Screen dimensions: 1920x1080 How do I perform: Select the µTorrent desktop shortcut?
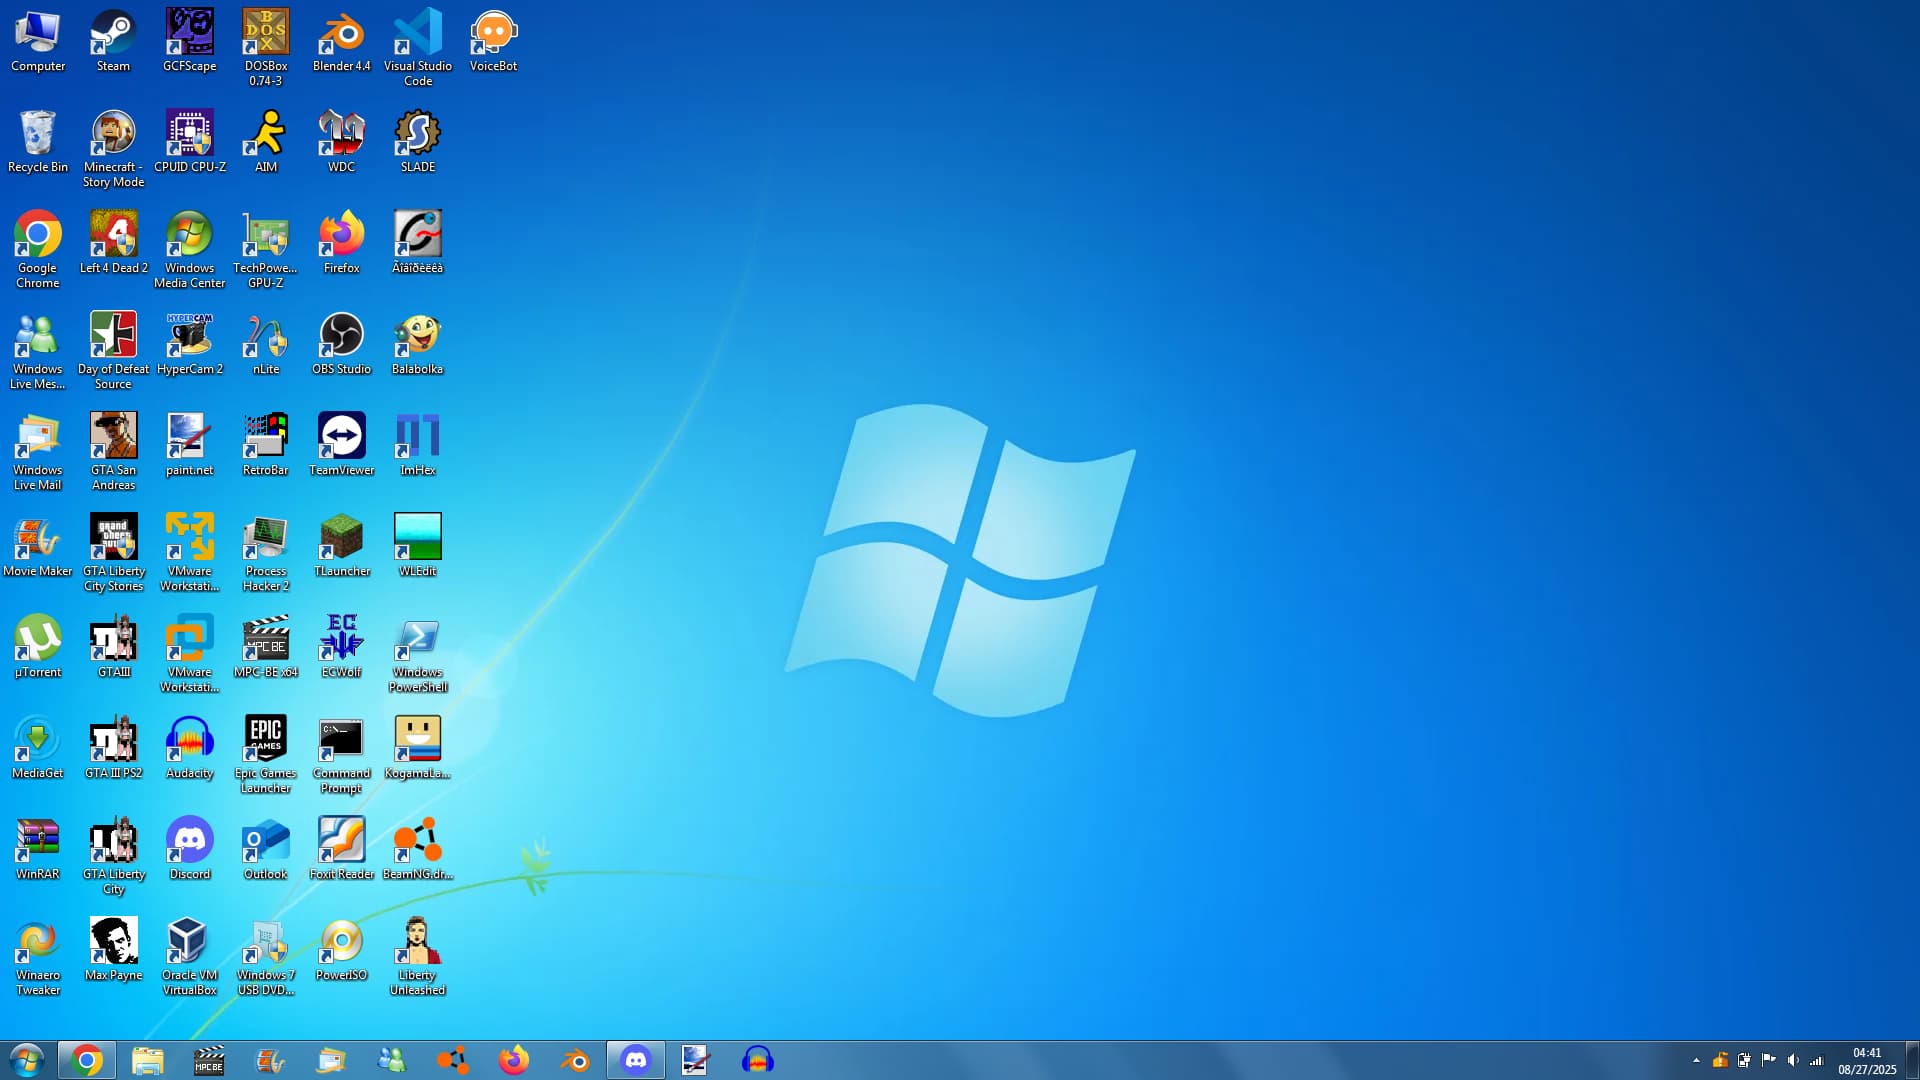pyautogui.click(x=37, y=640)
